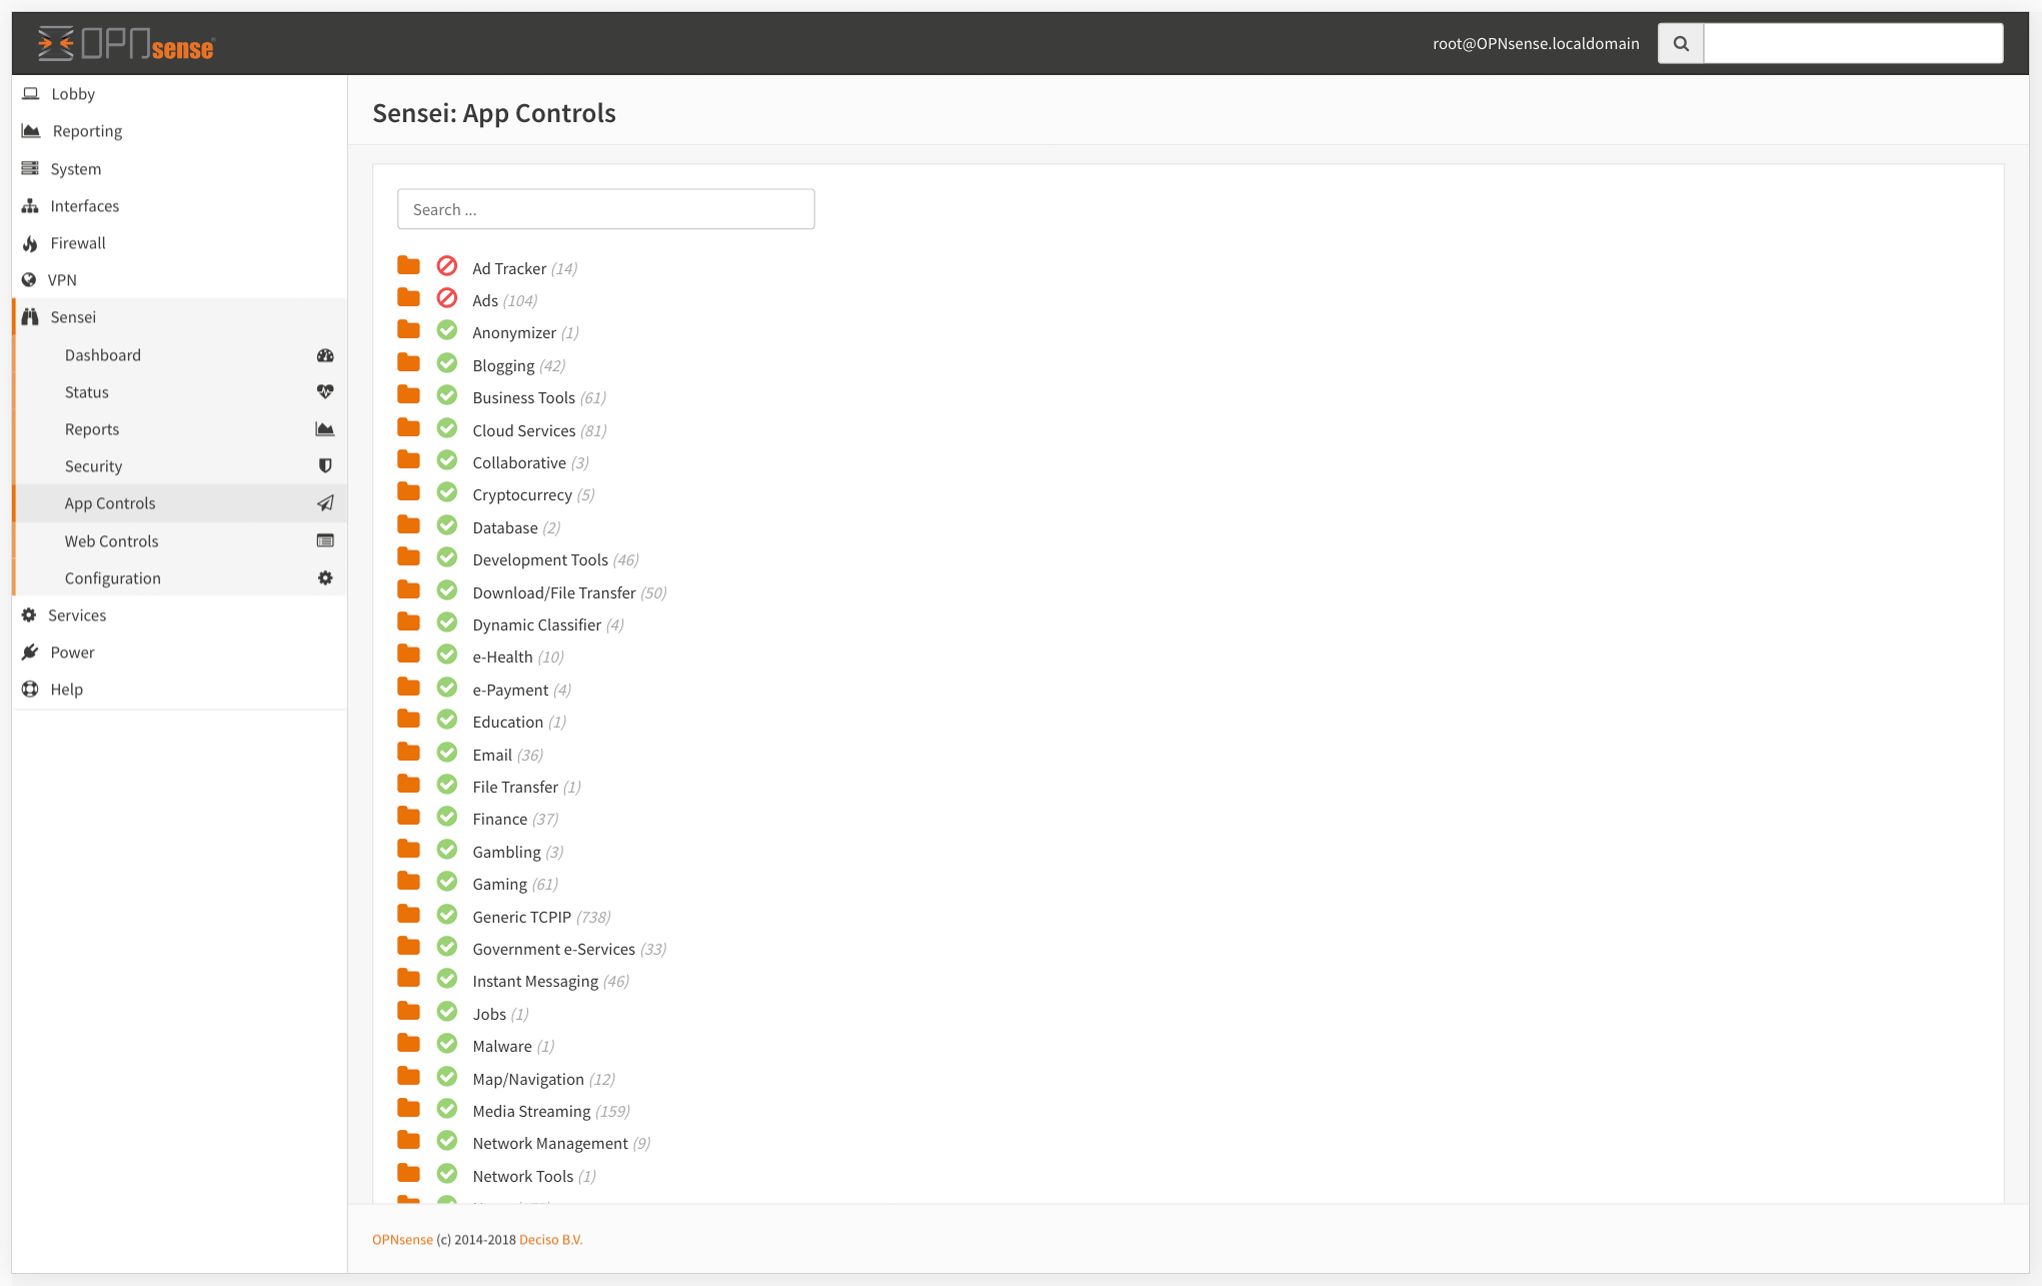The image size is (2042, 1286).
Task: Toggle the allowed check for Media Streaming
Action: [x=447, y=1109]
